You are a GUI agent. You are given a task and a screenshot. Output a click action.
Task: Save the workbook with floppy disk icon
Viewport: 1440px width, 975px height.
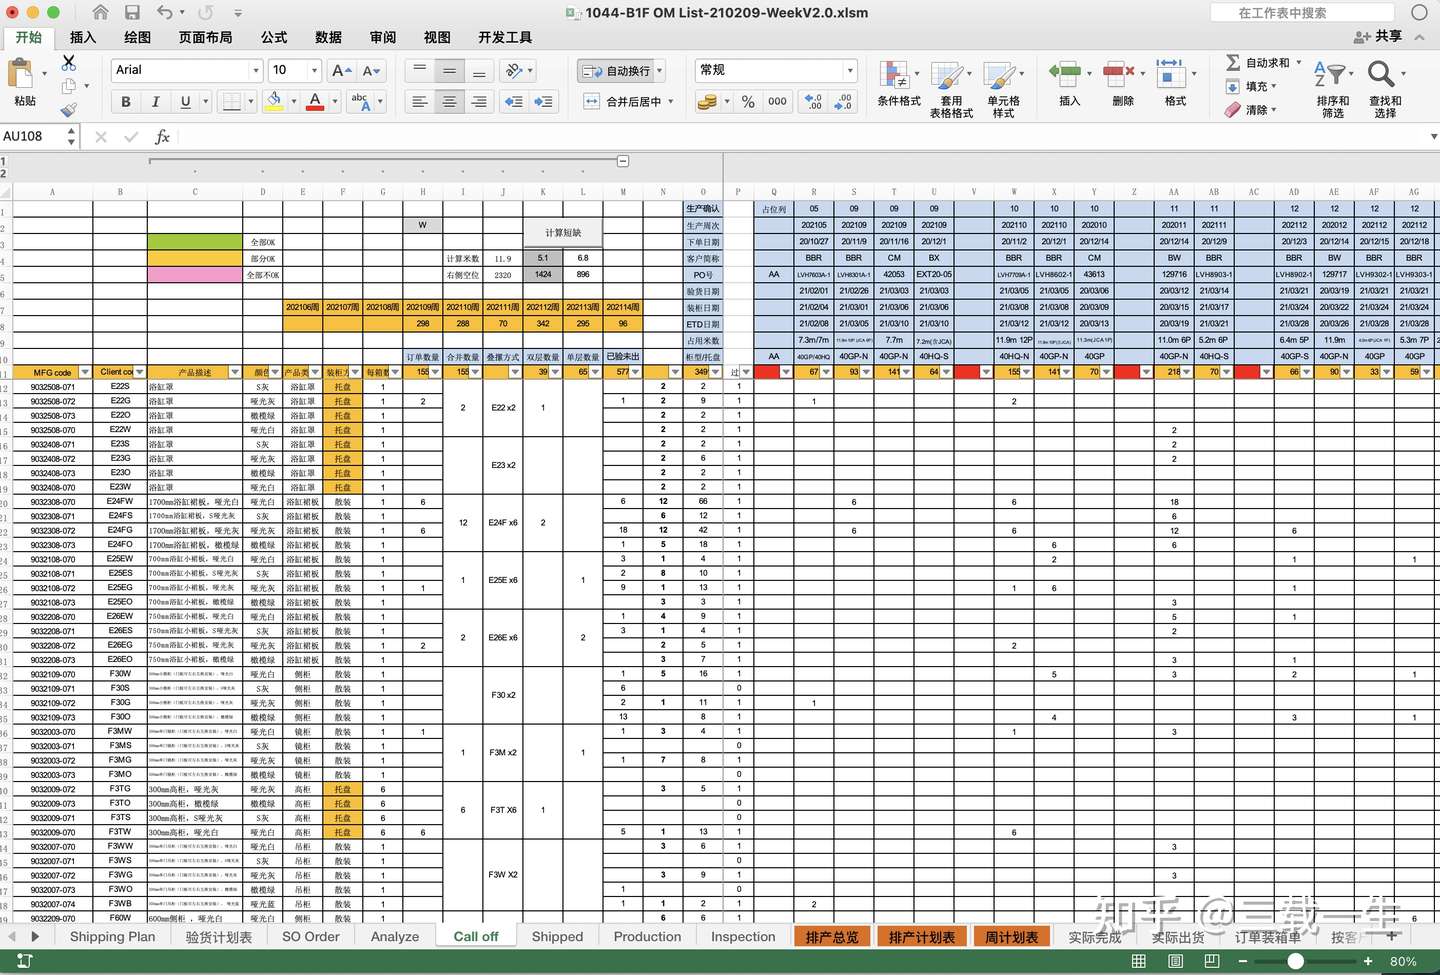coord(132,12)
